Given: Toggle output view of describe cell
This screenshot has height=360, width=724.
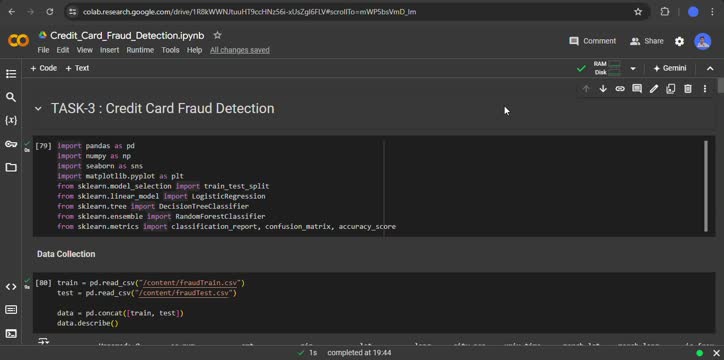Looking at the screenshot, I should click(43, 341).
